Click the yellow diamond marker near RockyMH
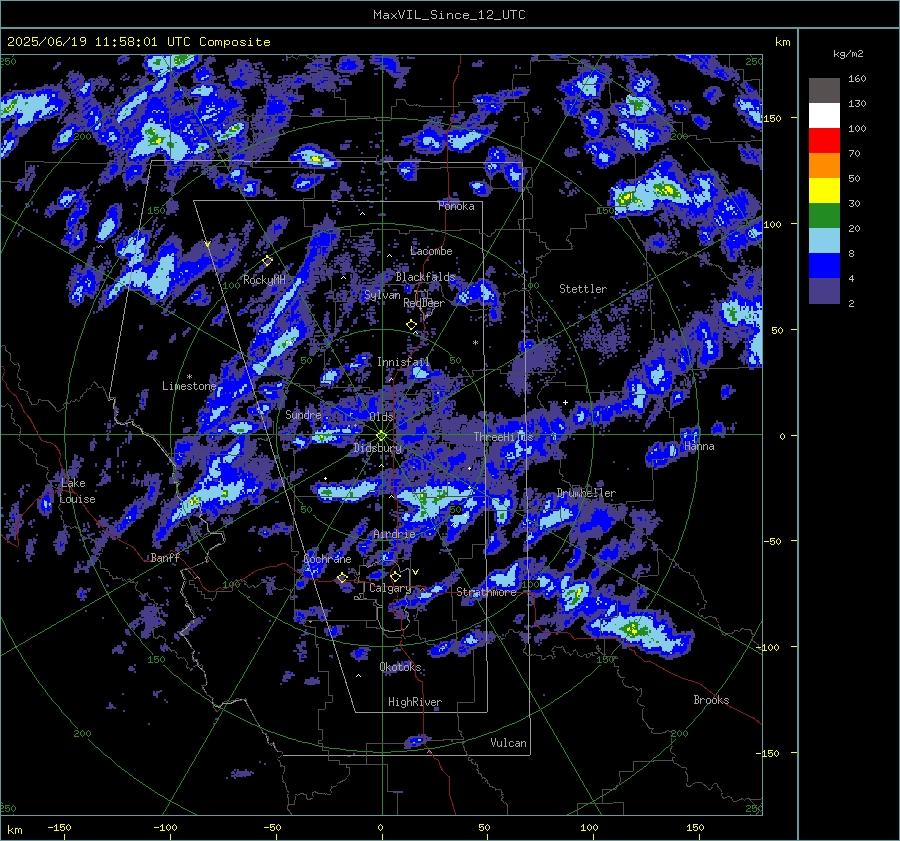 coord(267,261)
